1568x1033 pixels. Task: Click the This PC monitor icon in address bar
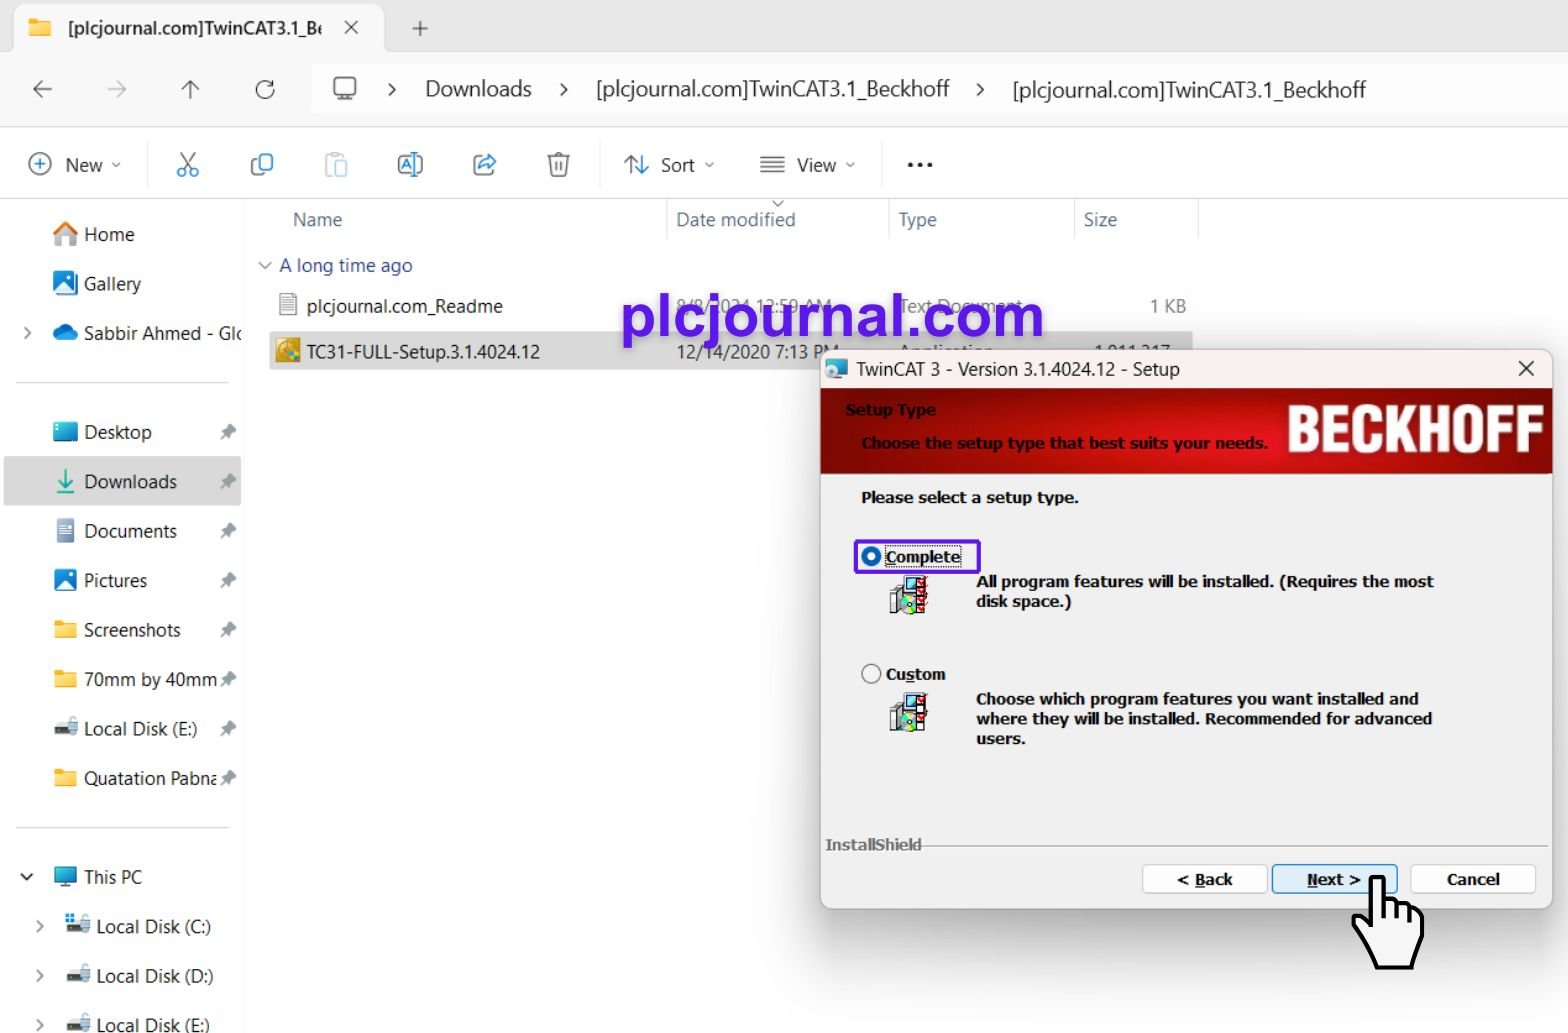click(345, 89)
